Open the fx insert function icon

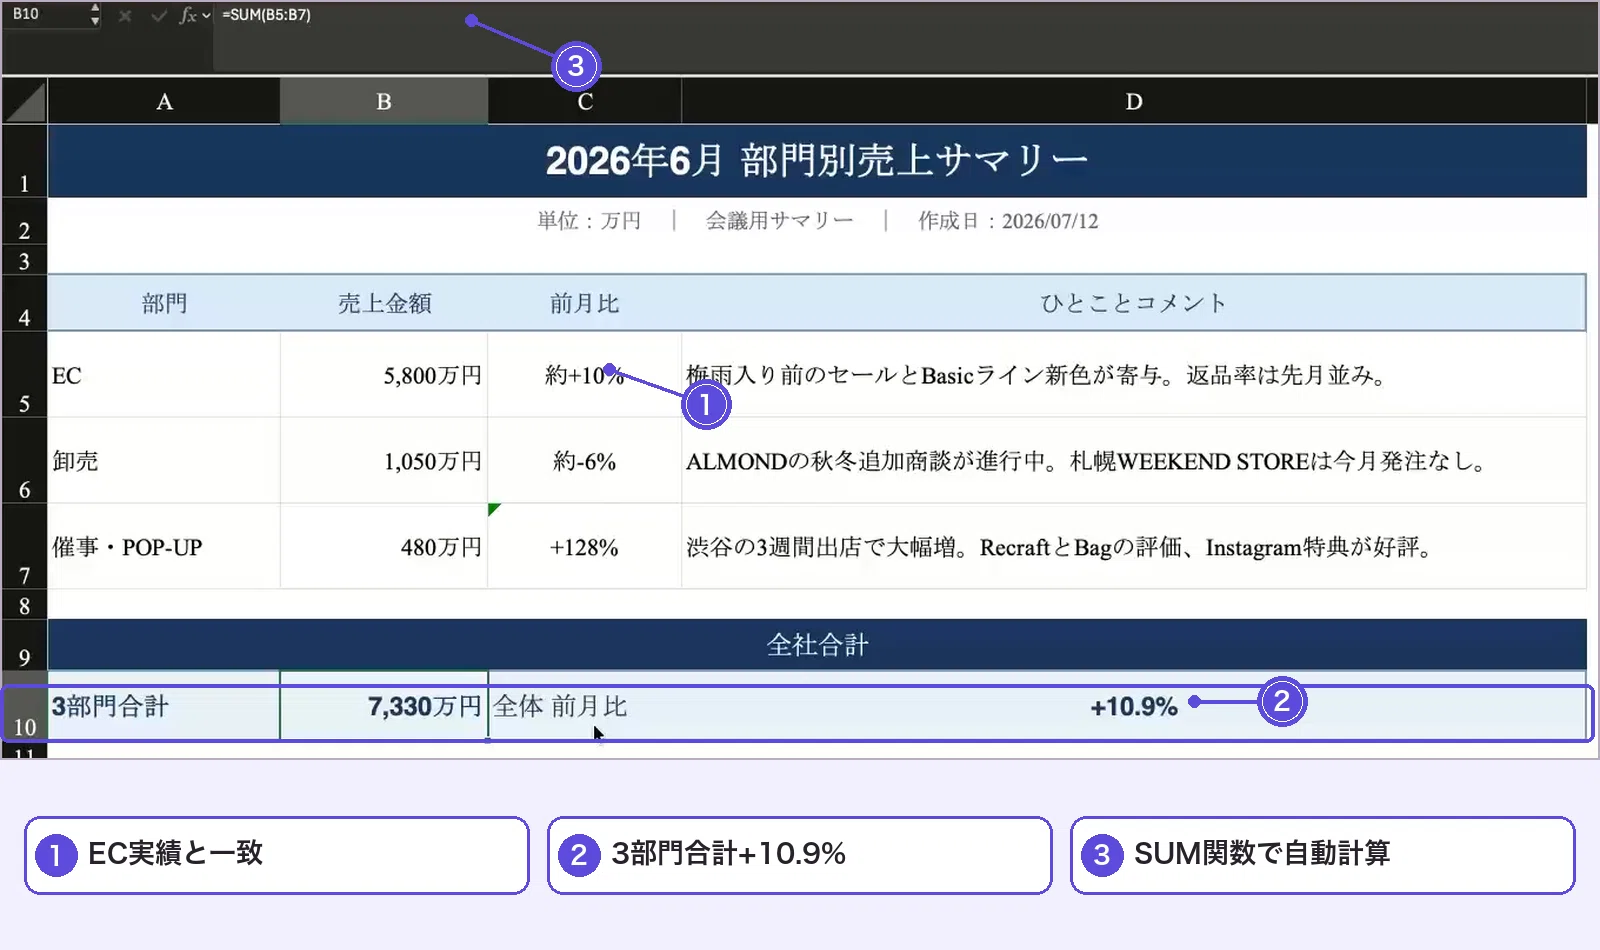click(188, 16)
